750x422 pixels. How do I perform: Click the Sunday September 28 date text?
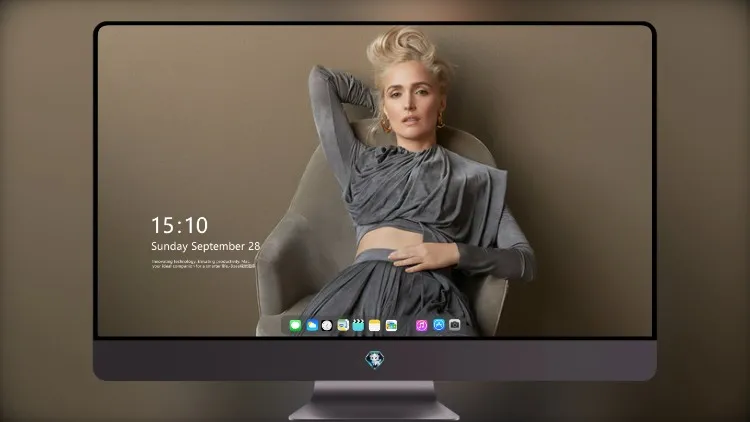click(x=206, y=246)
